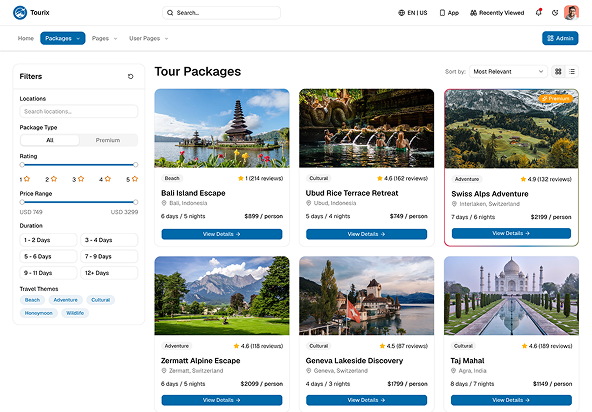Viewport: 592px width, 412px height.
Task: View Details for Geneva Lakeside Discovery
Action: click(367, 400)
